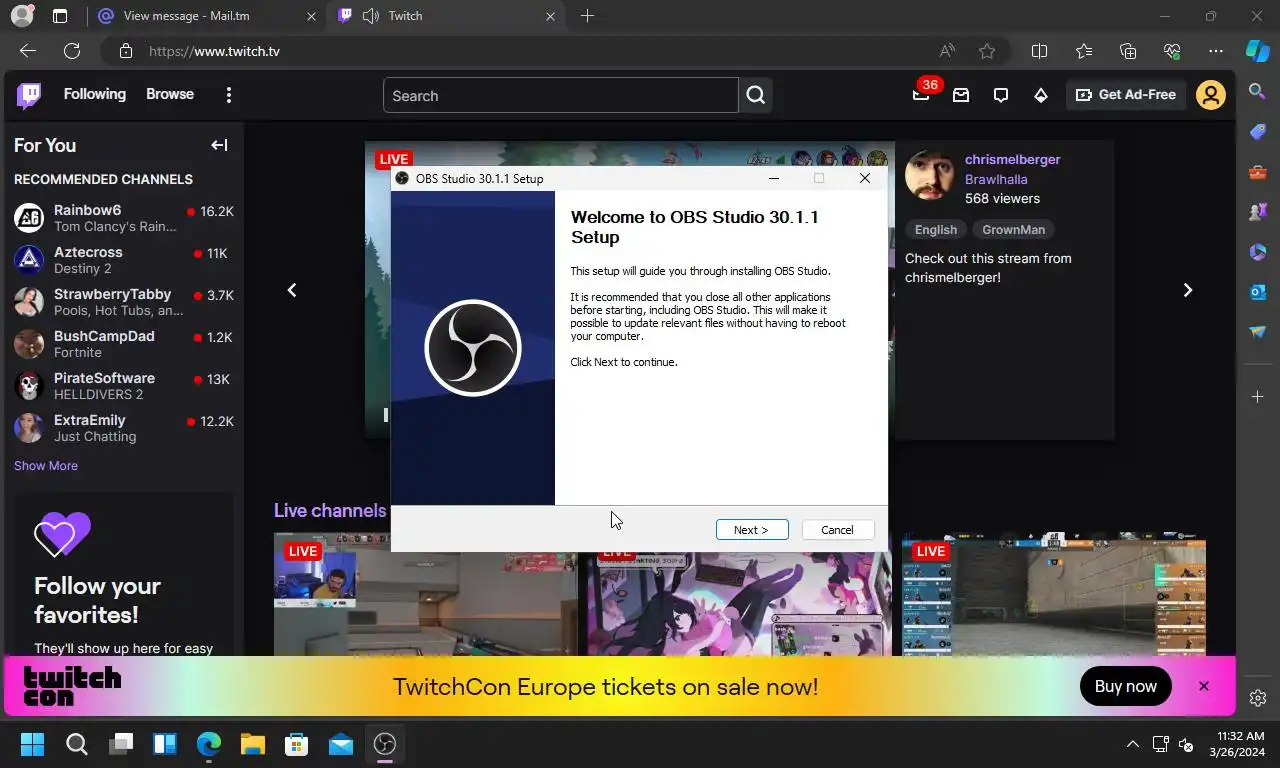Close the TwitchCon banner with X
Screen dimensions: 1280x768
(1204, 686)
